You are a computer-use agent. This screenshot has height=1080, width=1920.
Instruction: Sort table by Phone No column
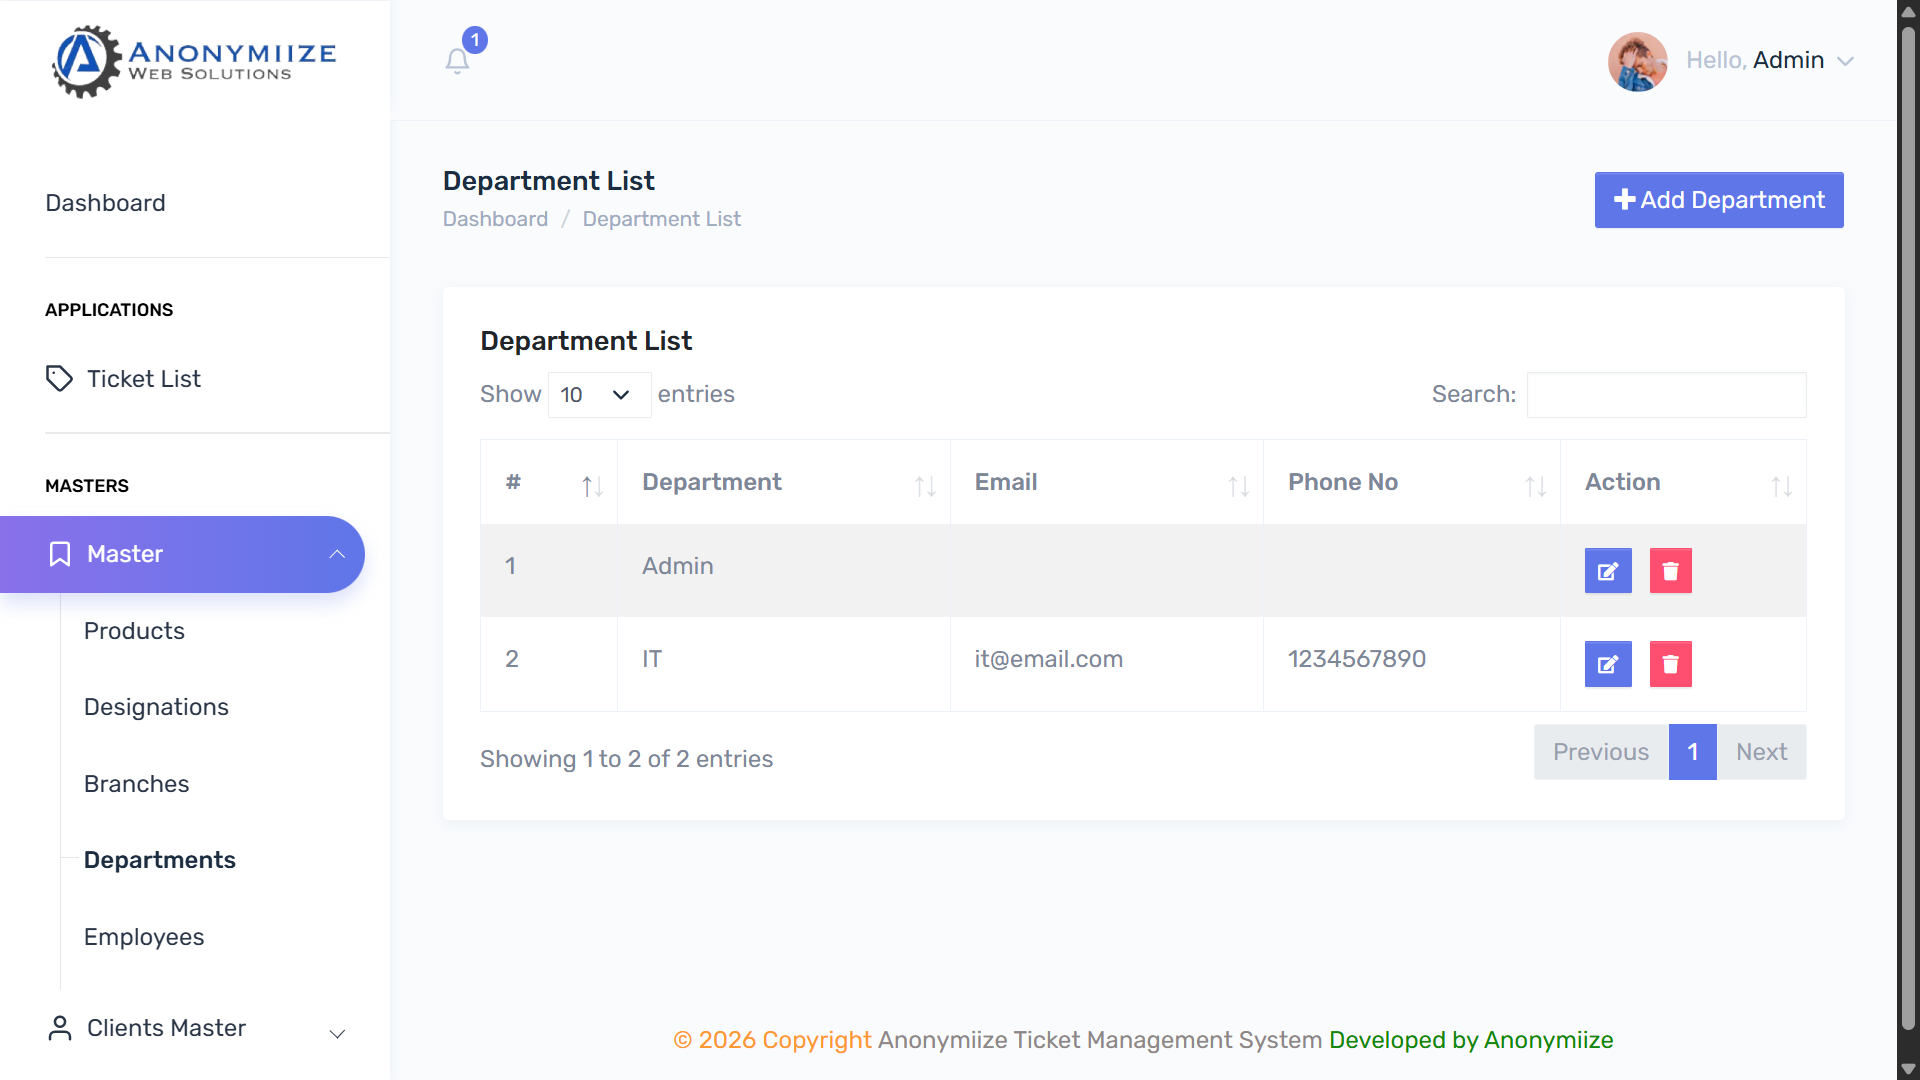point(1412,482)
